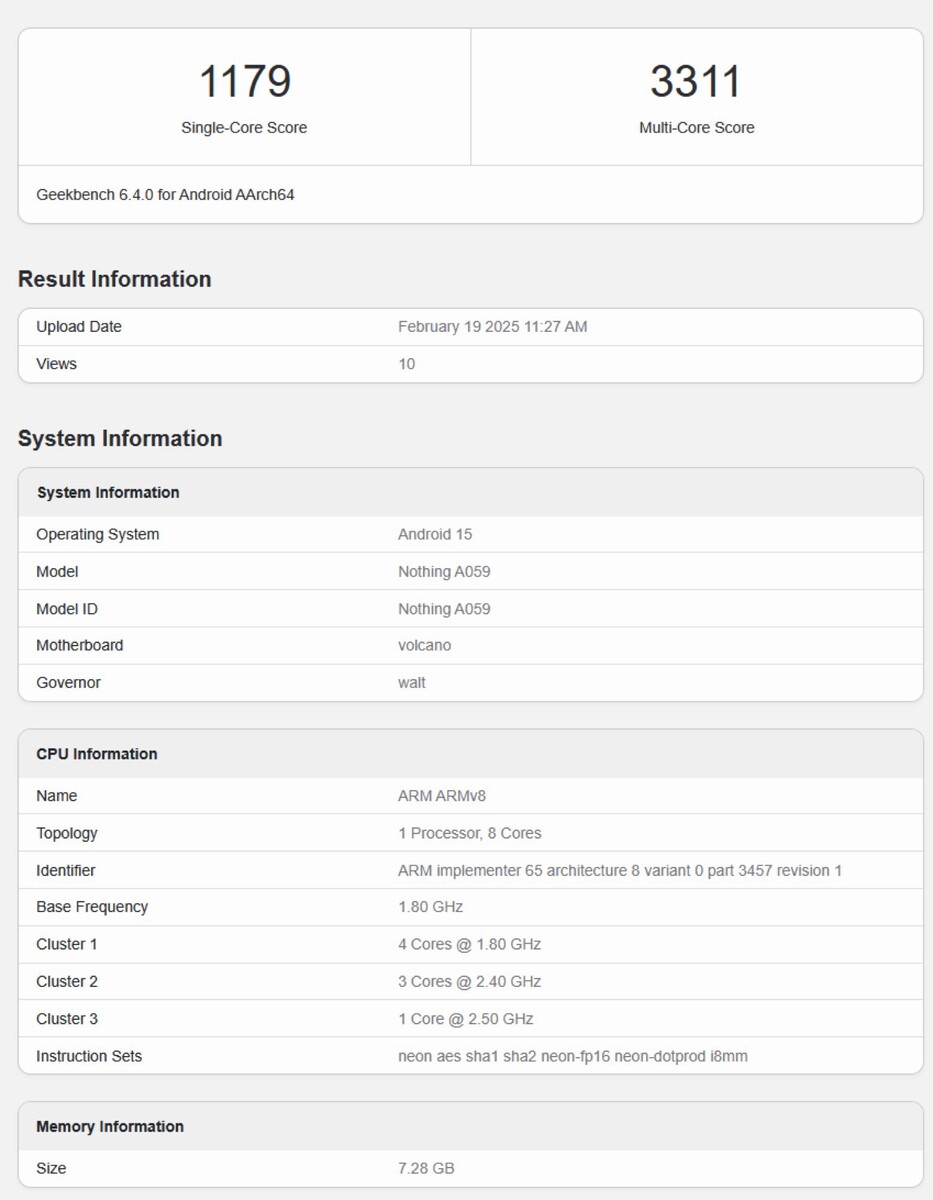This screenshot has height=1200, width=933.
Task: Click the Multi-Core Score value 3311
Action: click(x=696, y=82)
